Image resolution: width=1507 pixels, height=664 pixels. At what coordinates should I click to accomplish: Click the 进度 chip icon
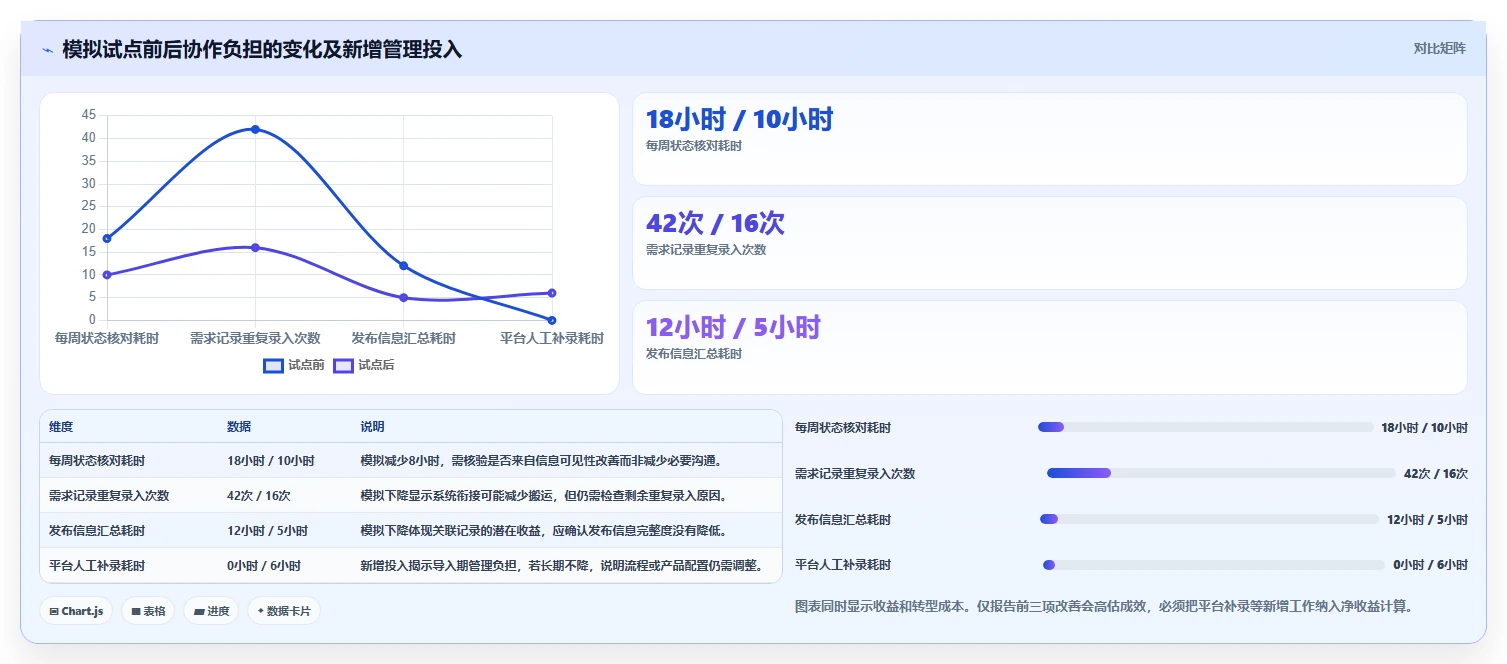tap(198, 611)
